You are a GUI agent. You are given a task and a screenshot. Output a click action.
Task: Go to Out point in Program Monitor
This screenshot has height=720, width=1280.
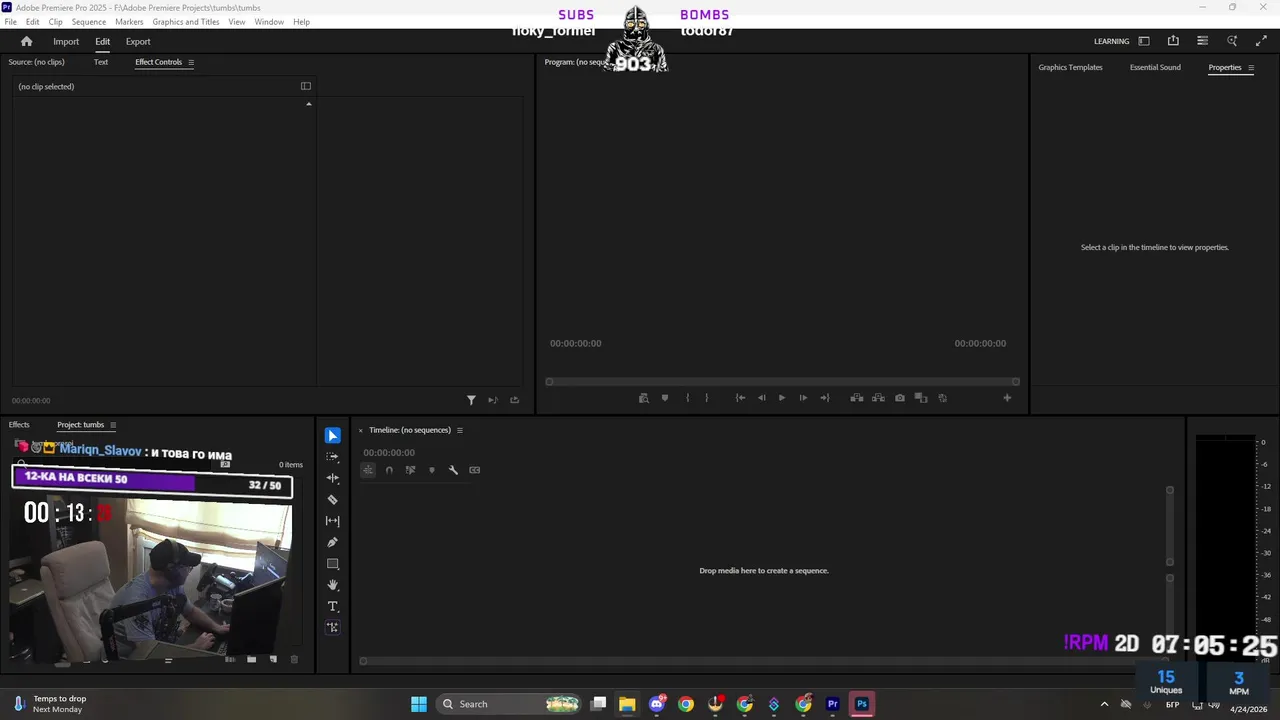[x=824, y=398]
